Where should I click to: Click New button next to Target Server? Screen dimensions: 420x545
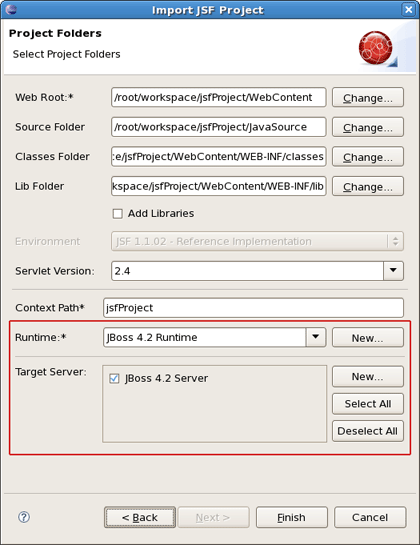click(368, 376)
